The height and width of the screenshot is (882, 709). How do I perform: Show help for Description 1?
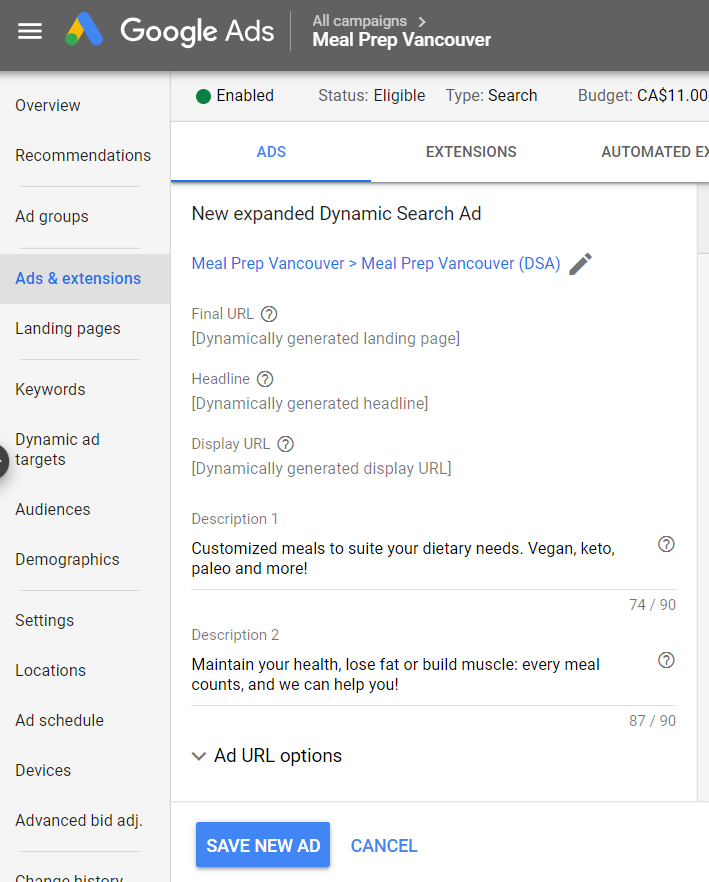(x=666, y=544)
